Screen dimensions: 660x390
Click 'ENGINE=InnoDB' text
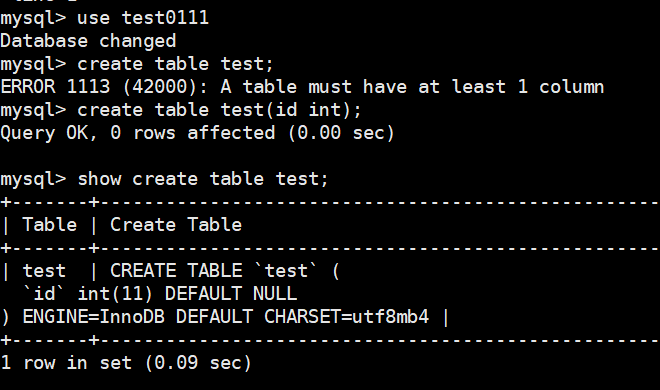click(93, 317)
